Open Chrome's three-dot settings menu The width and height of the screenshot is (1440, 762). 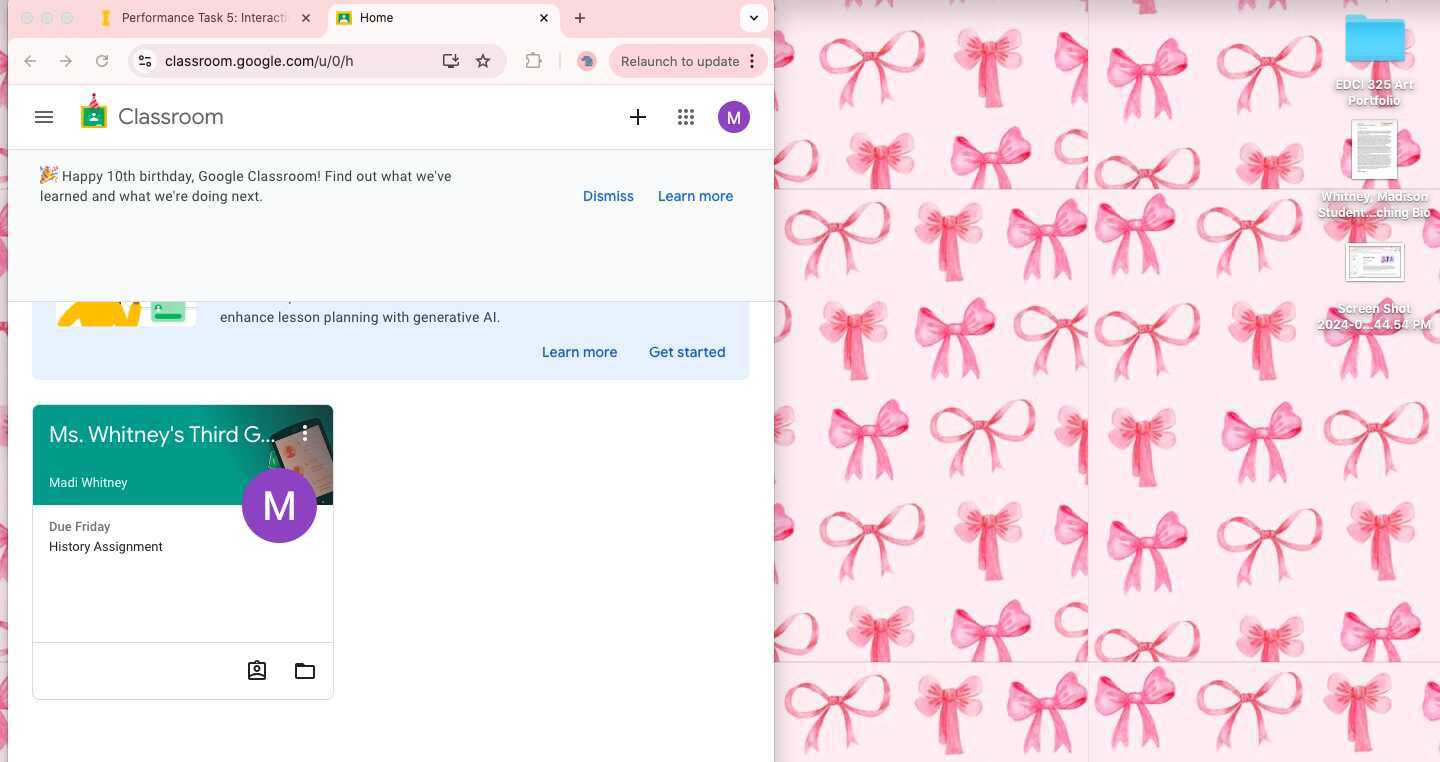click(752, 61)
